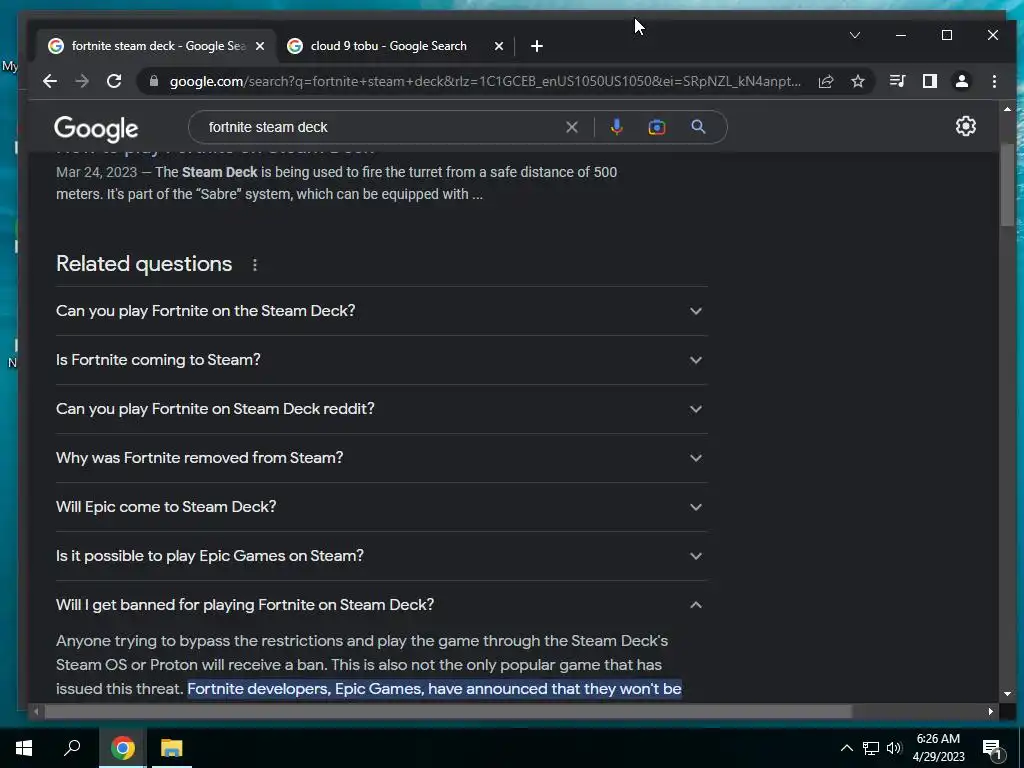Close the cloud 9 tobu tab
The height and width of the screenshot is (768, 1024).
499,46
